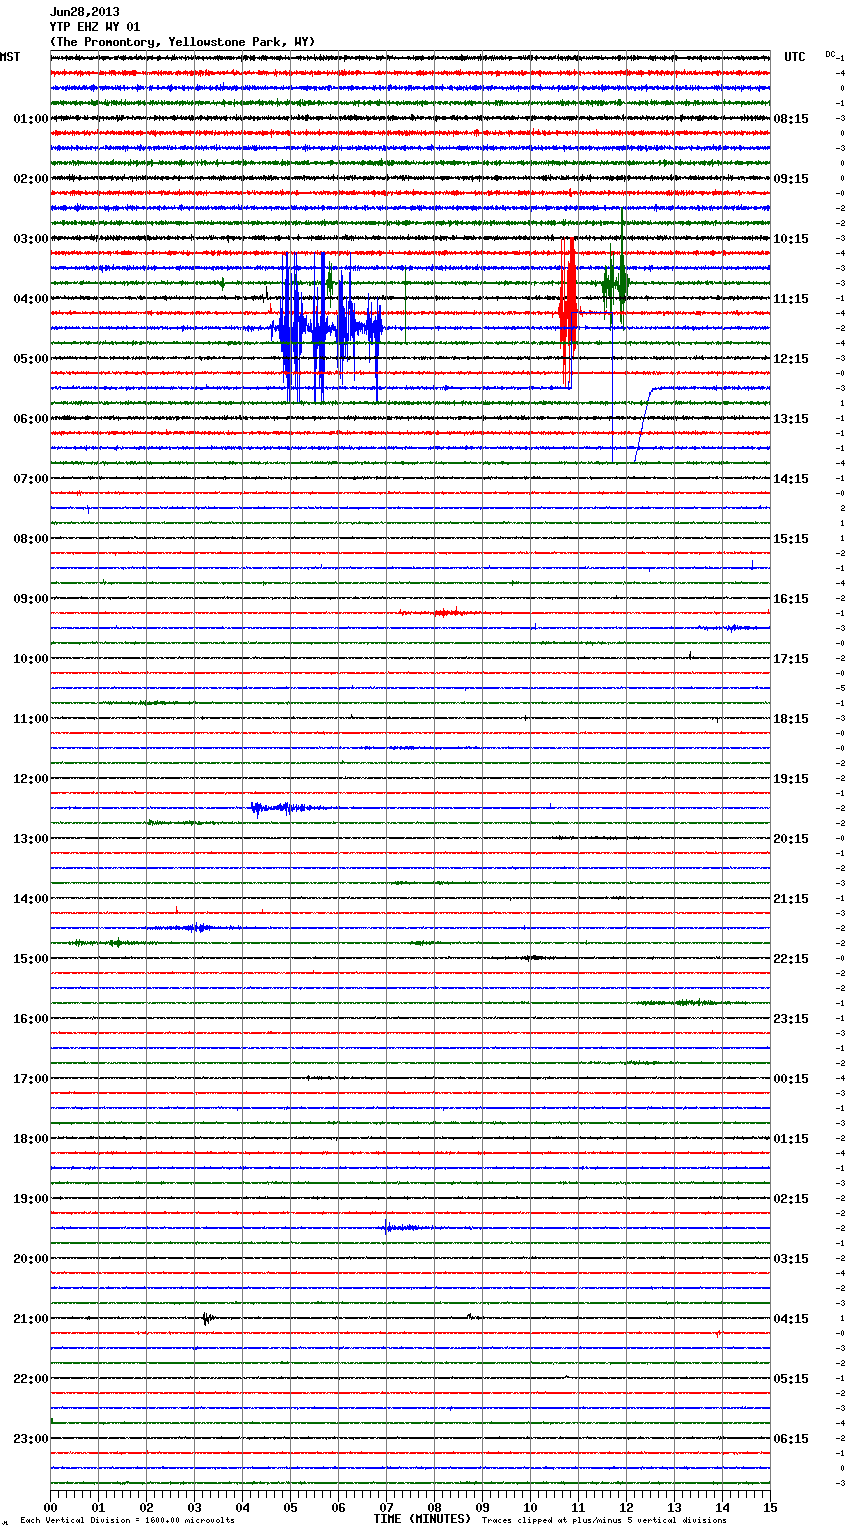Click the Promontory, Yellowstone Park location title
This screenshot has height=1534, width=850.
tap(182, 42)
